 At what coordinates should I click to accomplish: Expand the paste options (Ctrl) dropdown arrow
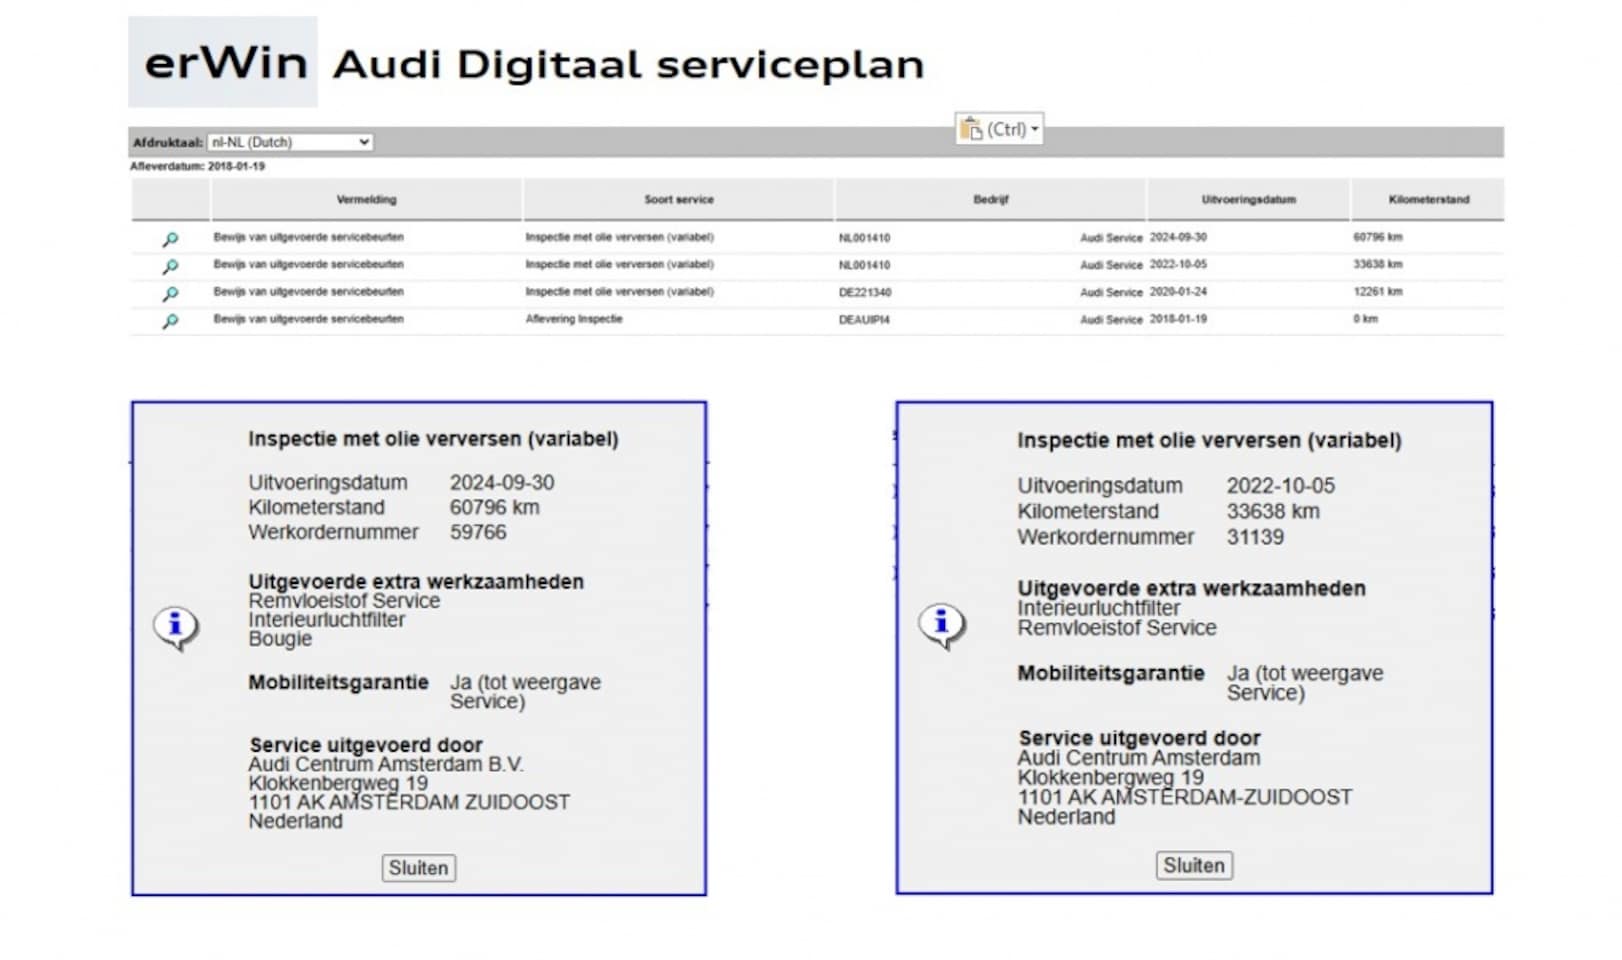pyautogui.click(x=1035, y=129)
